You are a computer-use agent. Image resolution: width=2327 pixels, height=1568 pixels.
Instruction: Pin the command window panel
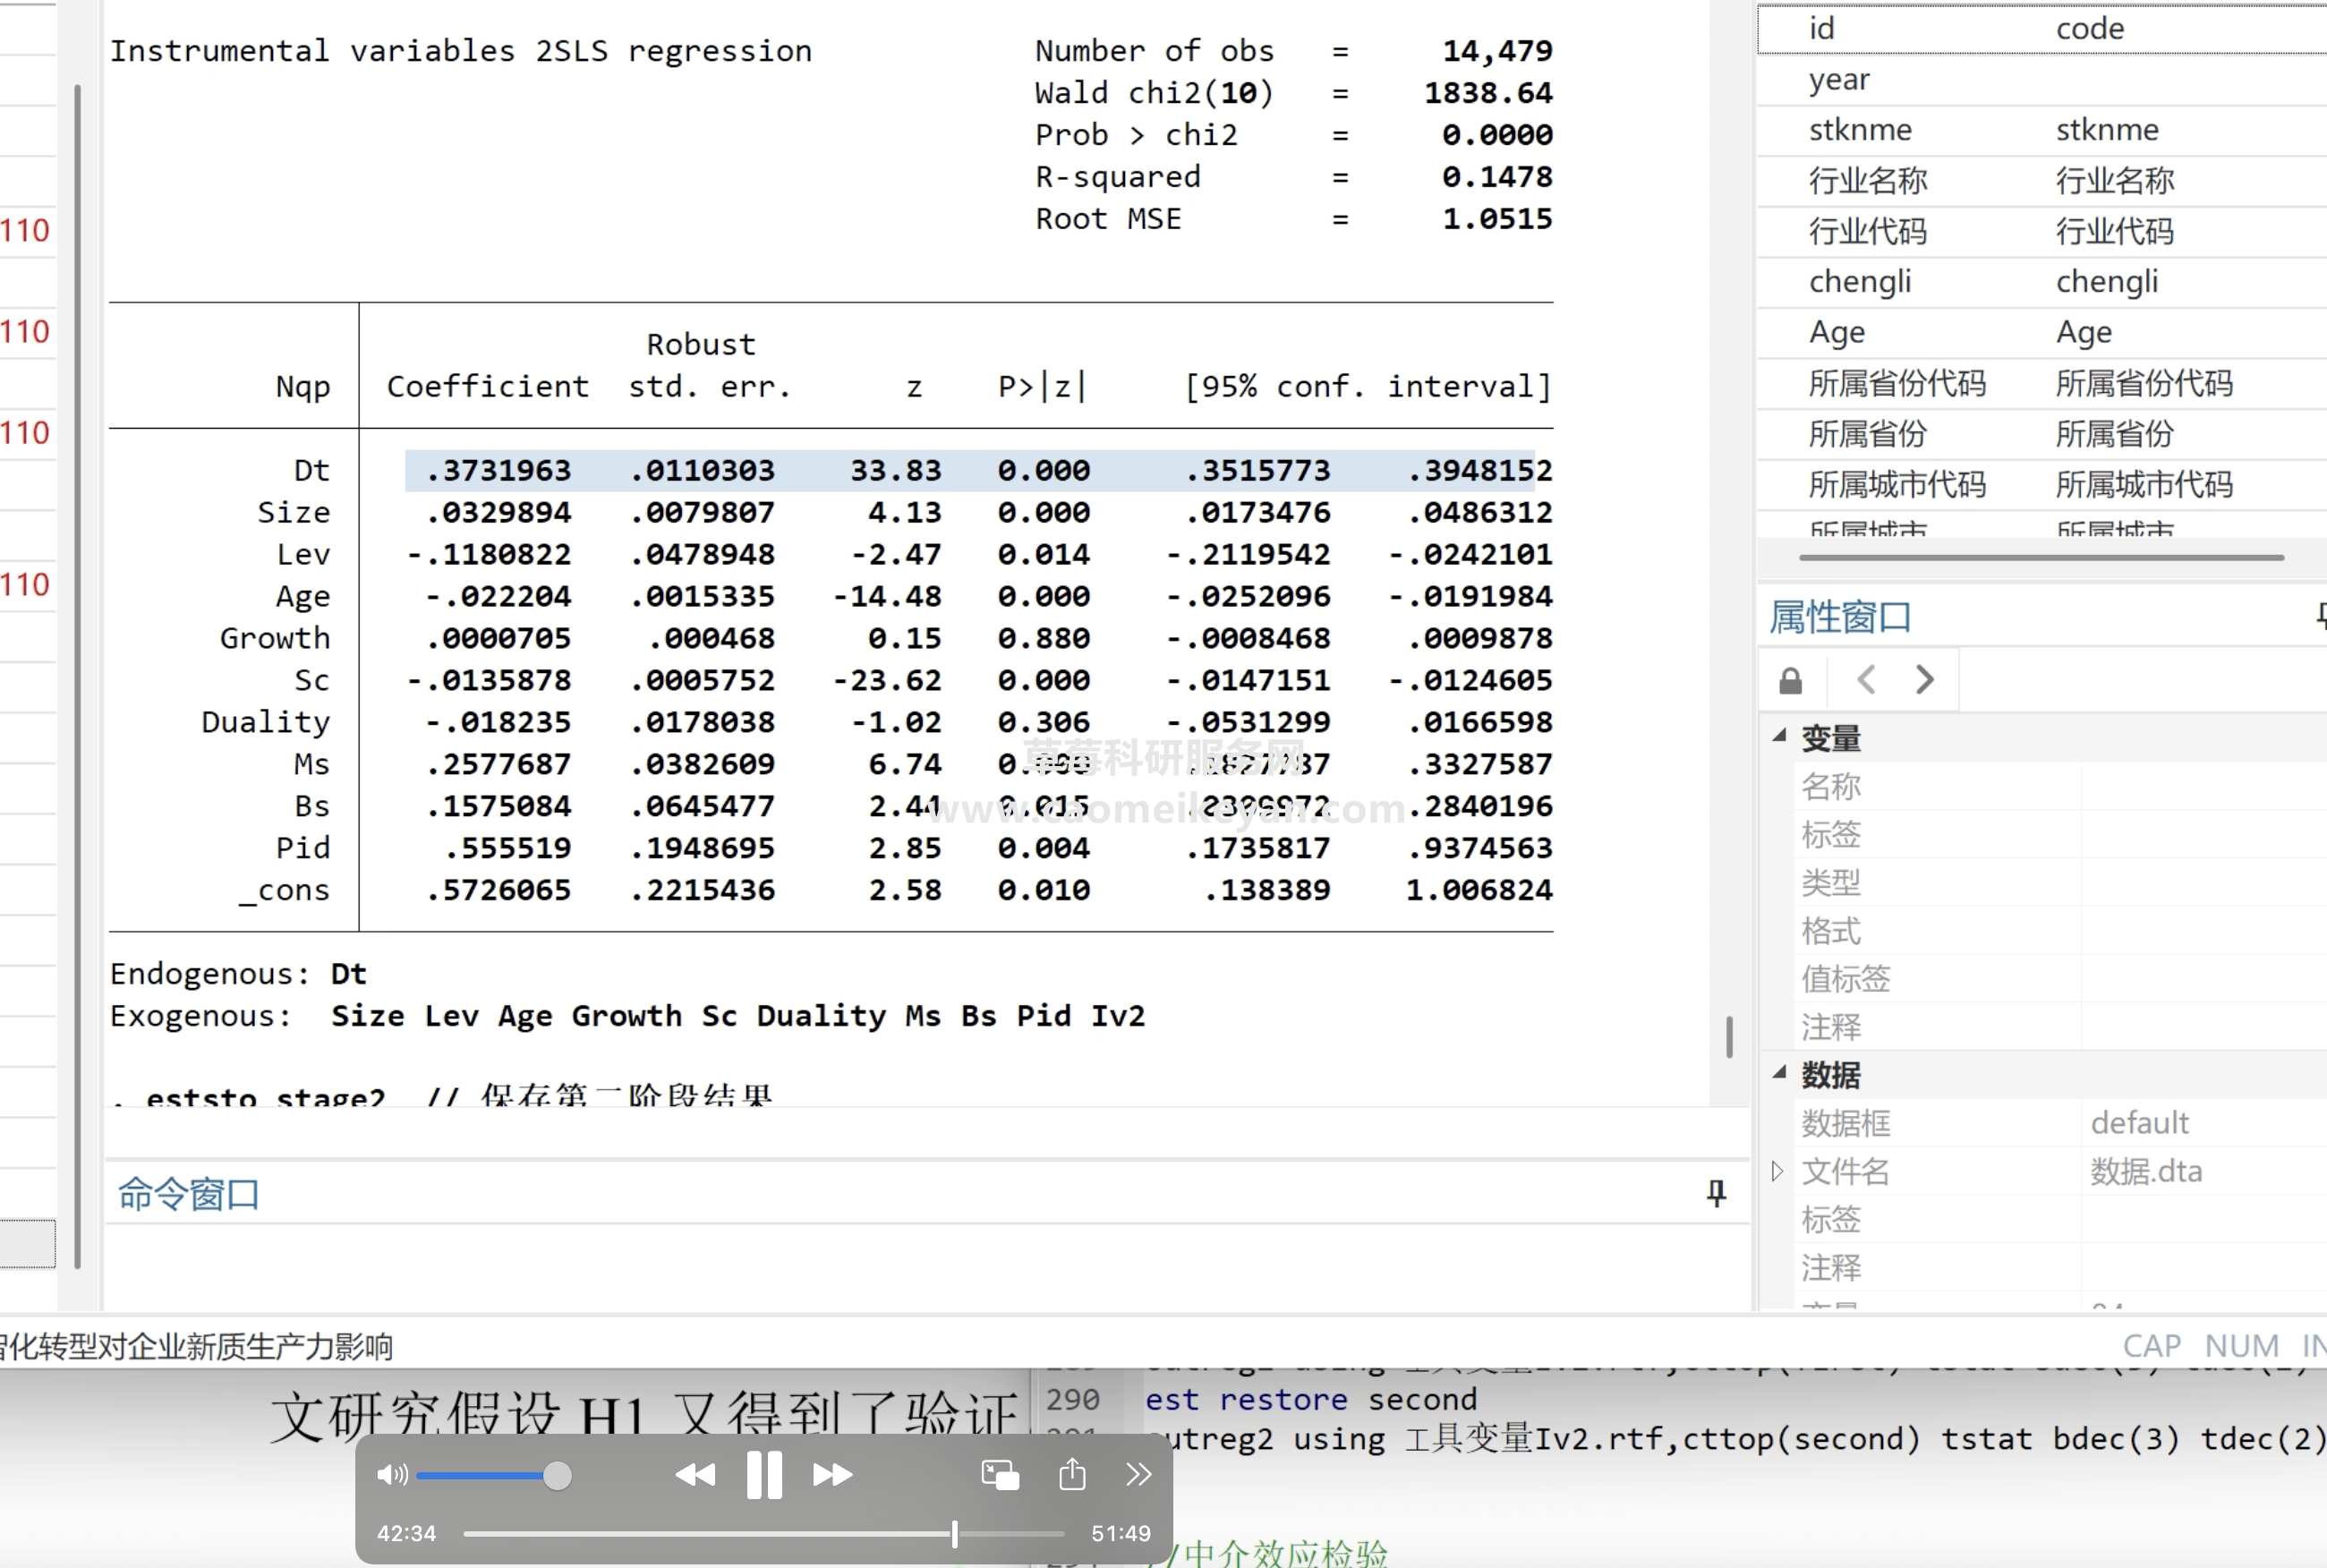tap(1716, 1192)
